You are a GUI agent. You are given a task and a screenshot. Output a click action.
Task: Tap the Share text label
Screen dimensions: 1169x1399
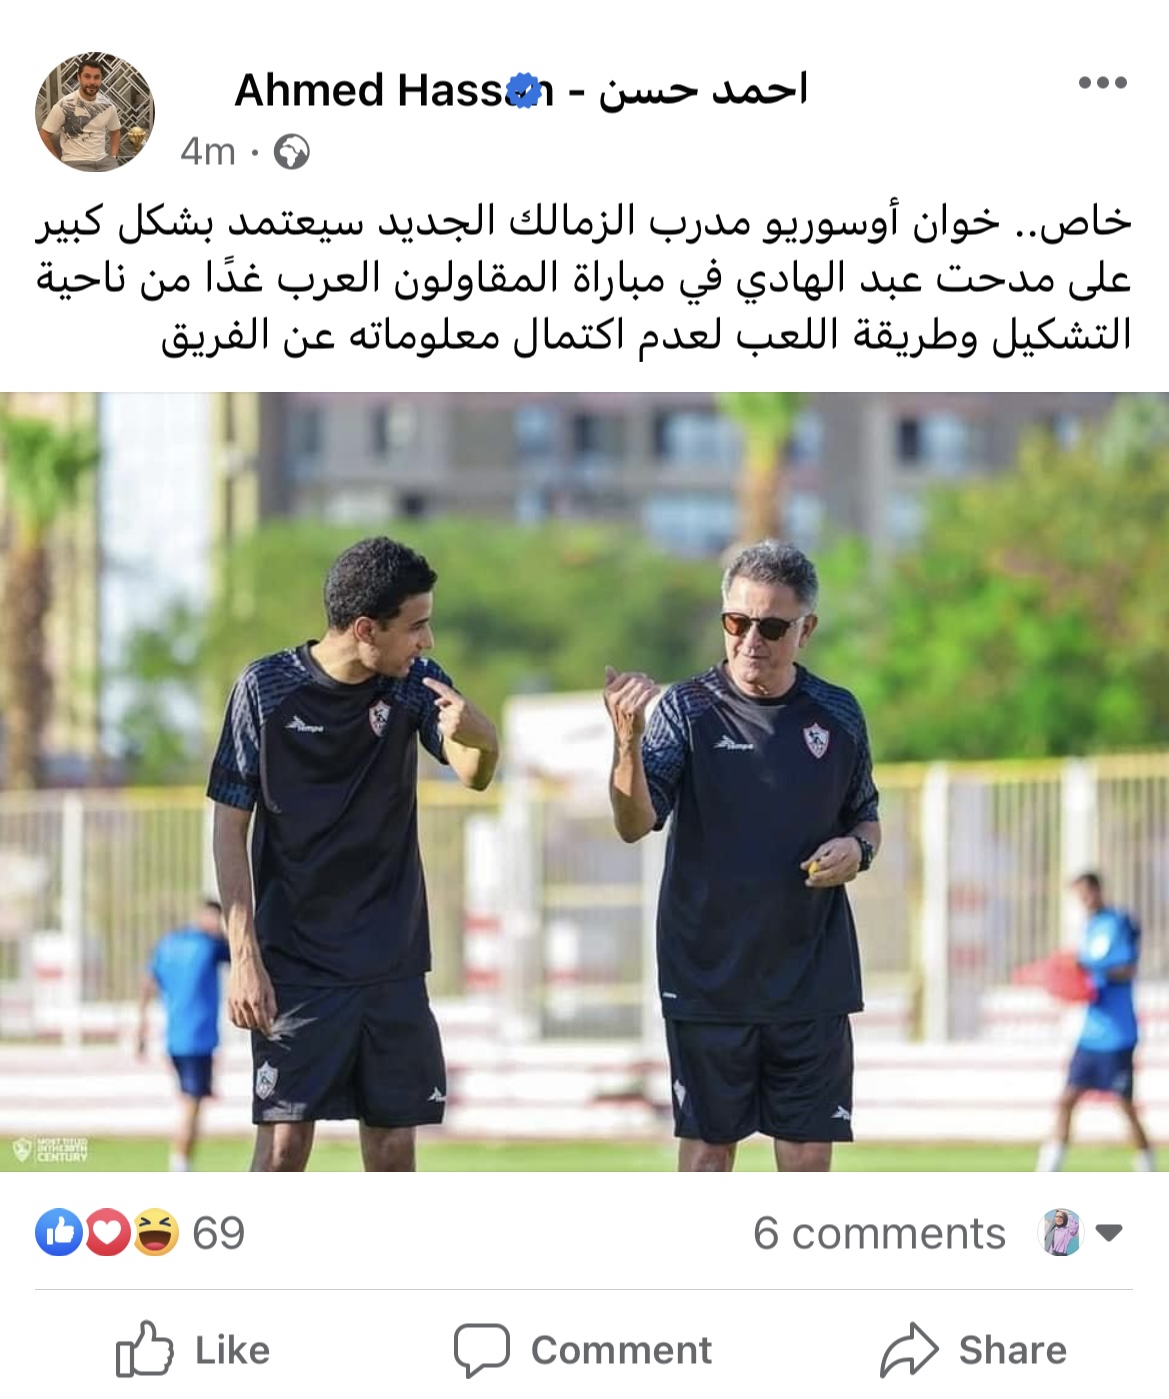(x=1012, y=1350)
